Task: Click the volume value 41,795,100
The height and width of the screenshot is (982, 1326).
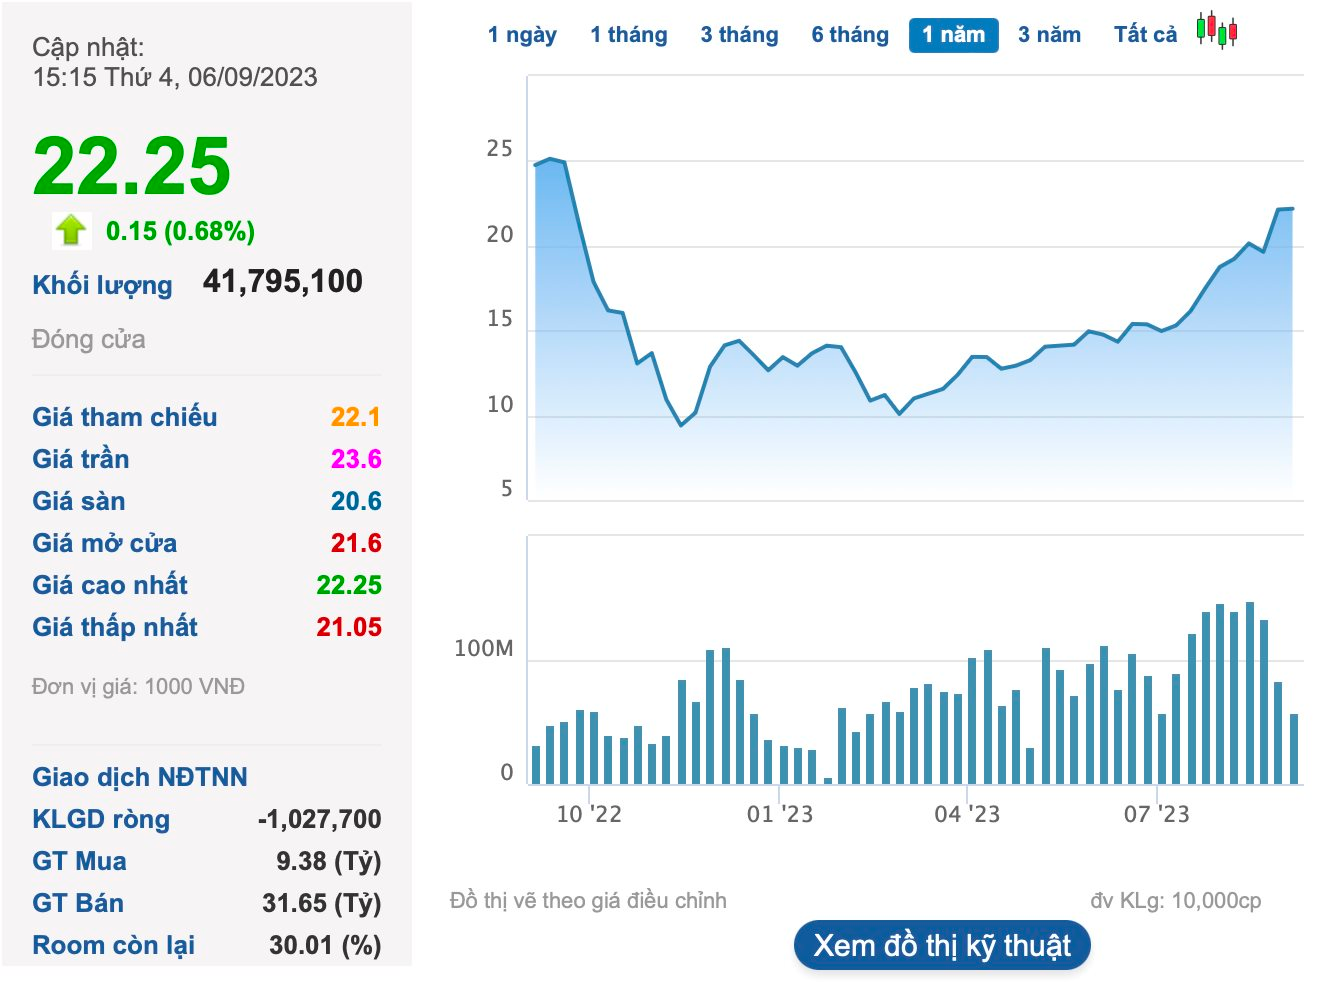Action: [x=283, y=281]
